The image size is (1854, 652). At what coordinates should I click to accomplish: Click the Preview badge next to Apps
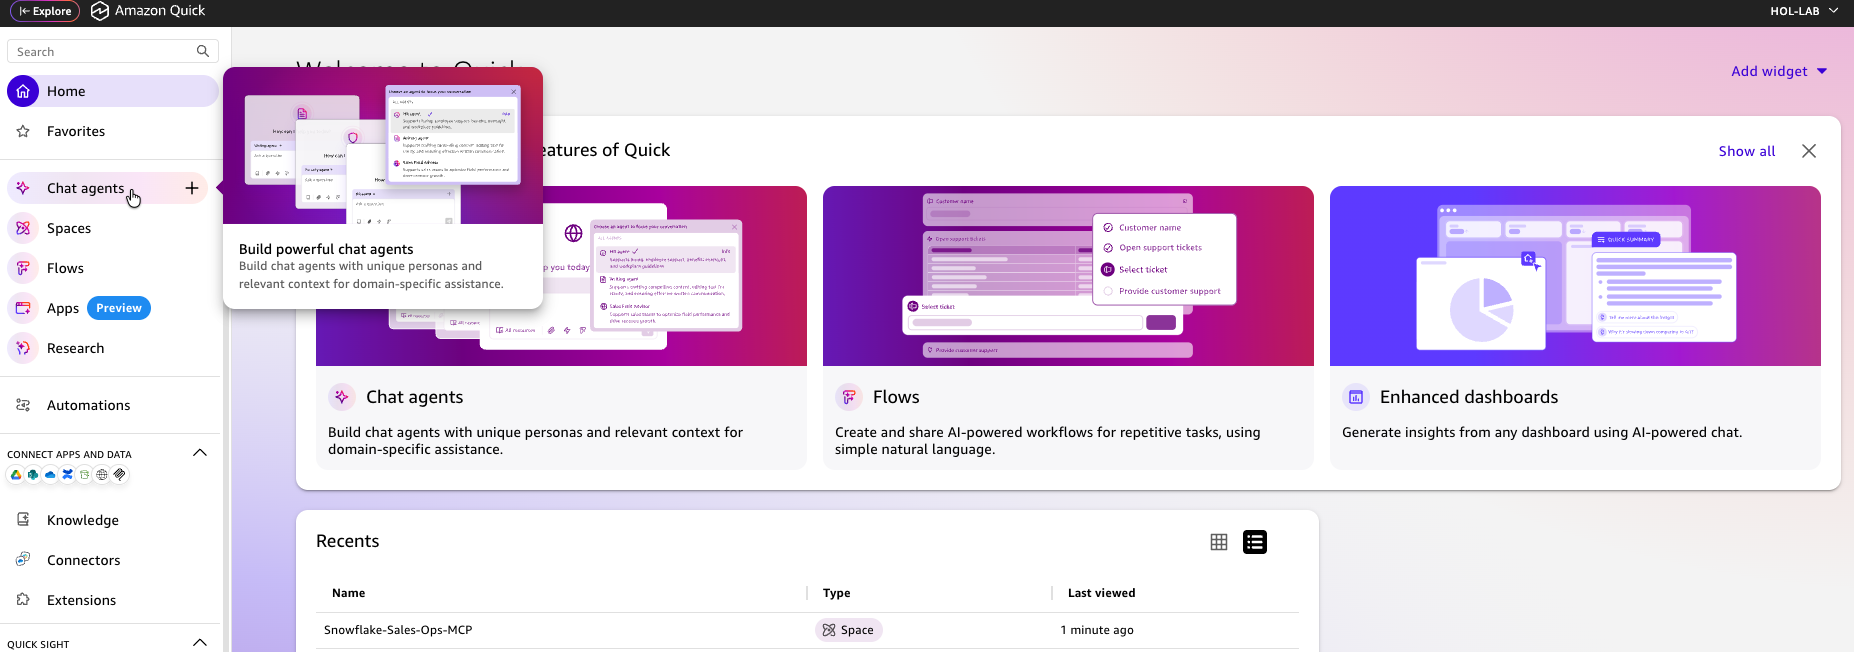119,308
